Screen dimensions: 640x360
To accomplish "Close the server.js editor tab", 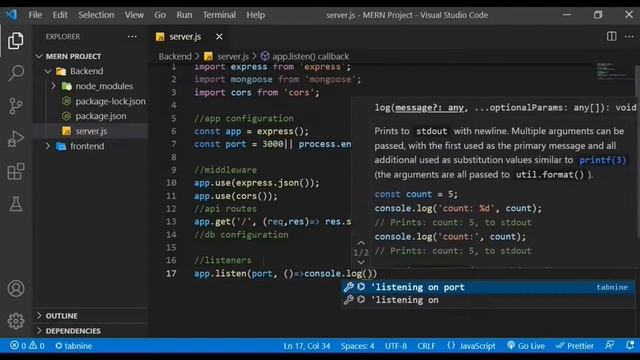I will [219, 37].
